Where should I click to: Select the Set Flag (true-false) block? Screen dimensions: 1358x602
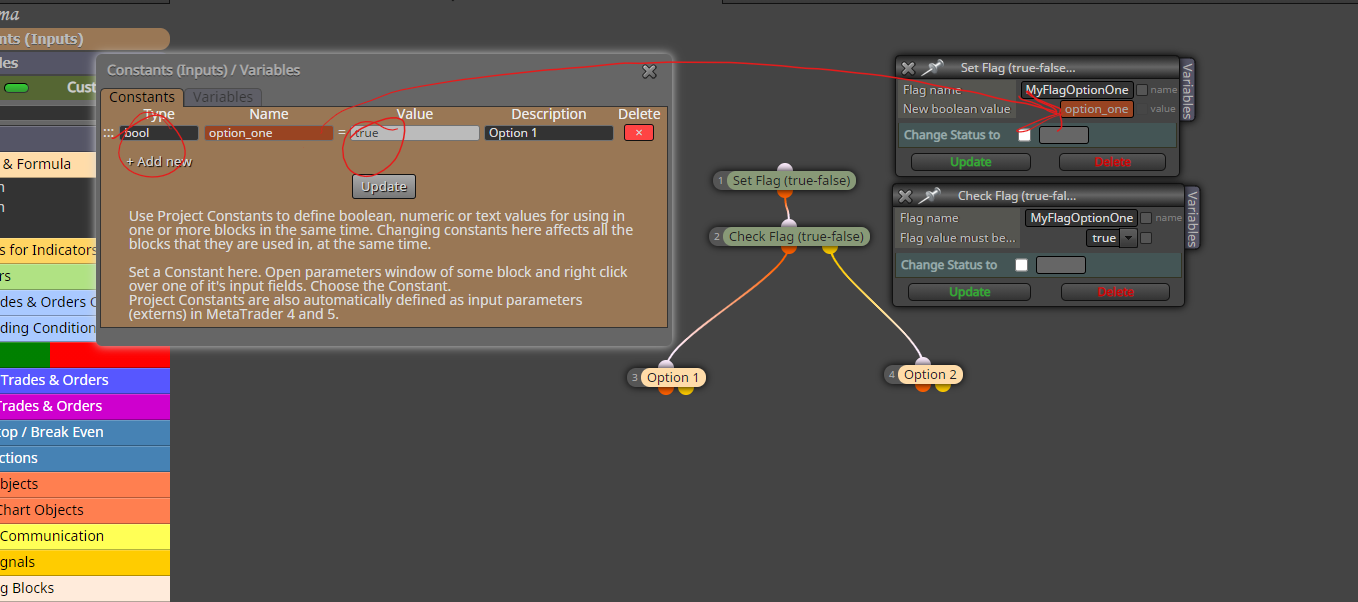pos(791,181)
